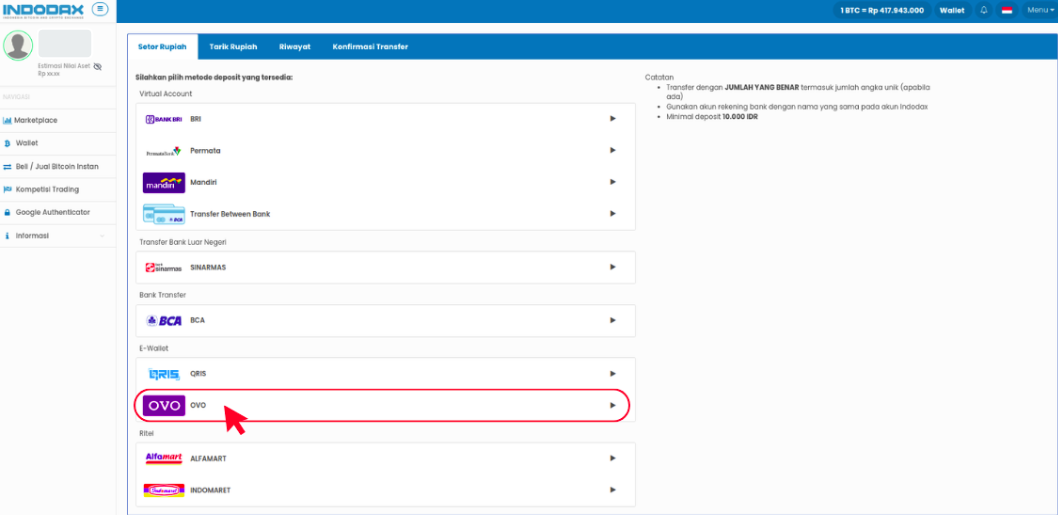Click the Wallet button in top bar
The image size is (1058, 515).
(x=952, y=11)
